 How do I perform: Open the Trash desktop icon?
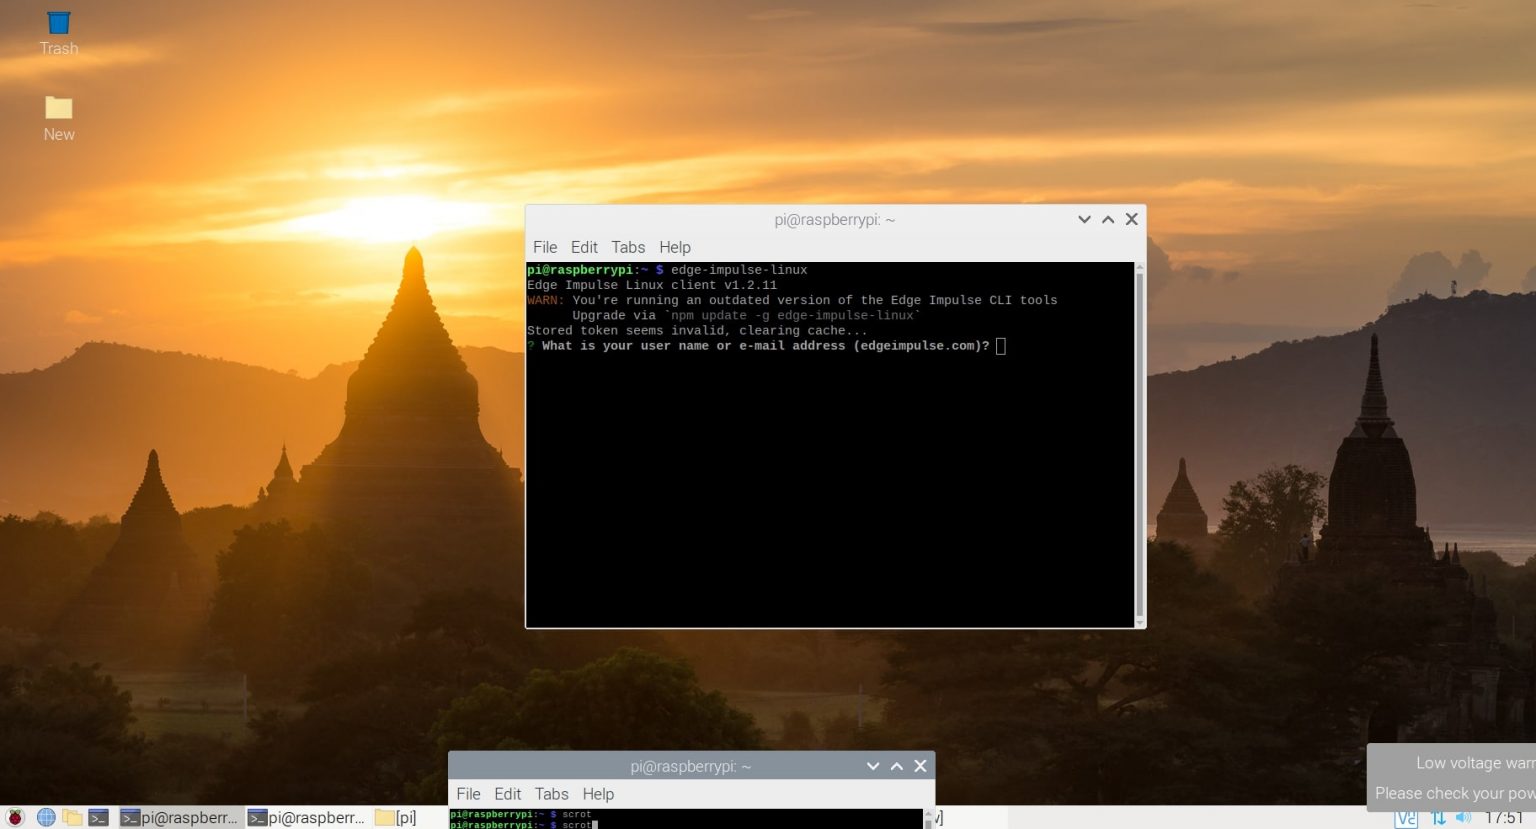(x=59, y=31)
